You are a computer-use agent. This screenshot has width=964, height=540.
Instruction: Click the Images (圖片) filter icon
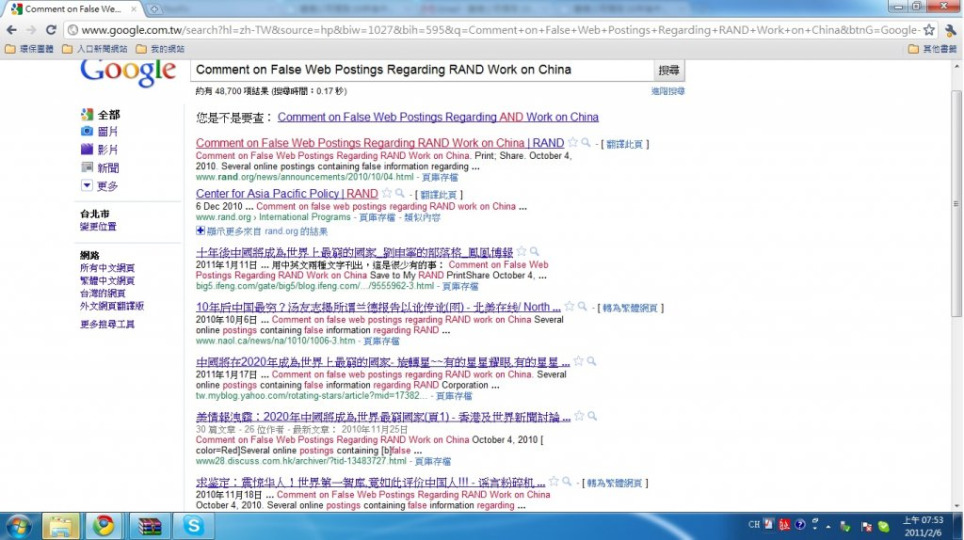[x=87, y=132]
